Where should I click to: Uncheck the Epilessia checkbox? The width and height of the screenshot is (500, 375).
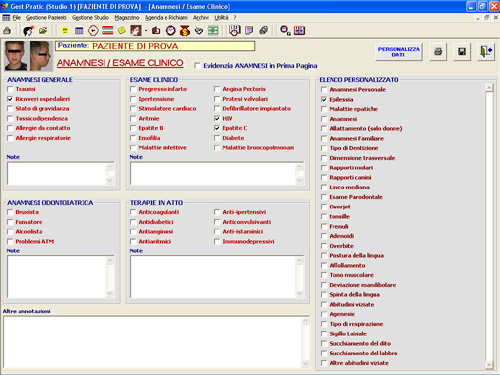324,99
